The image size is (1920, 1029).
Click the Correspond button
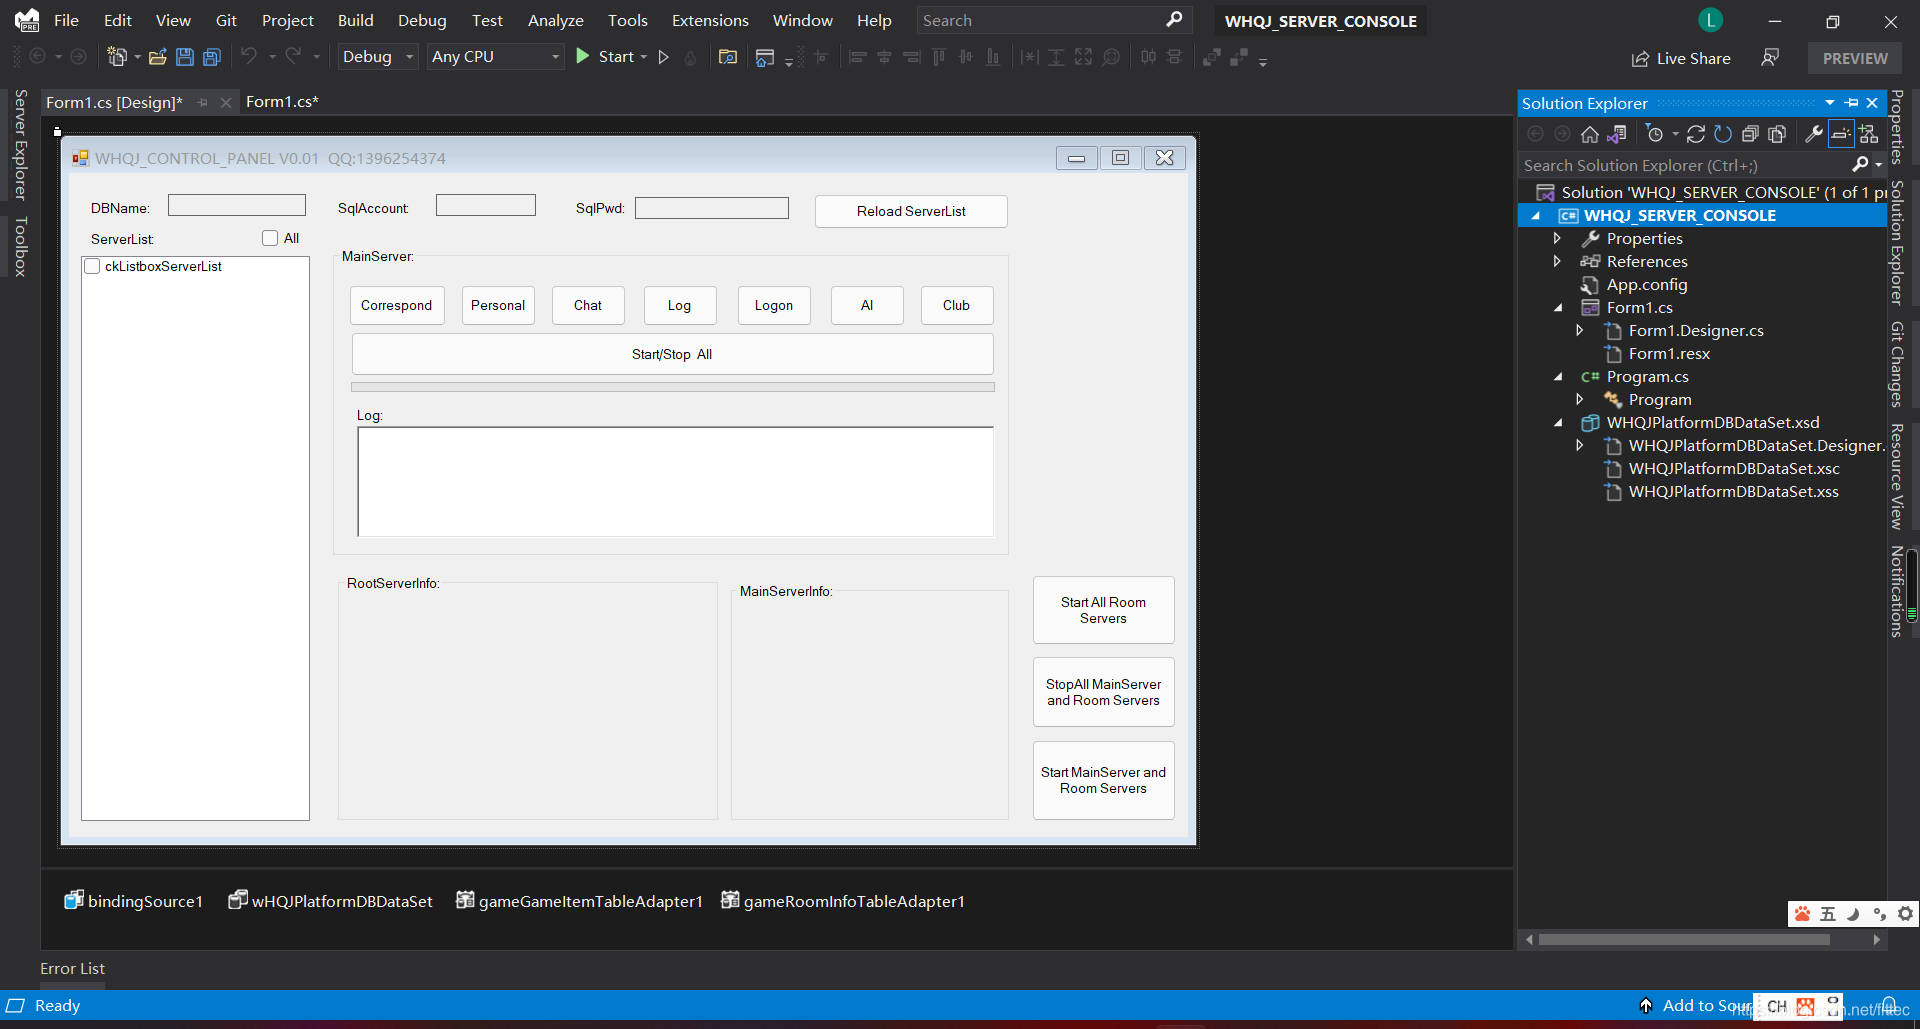coord(397,305)
